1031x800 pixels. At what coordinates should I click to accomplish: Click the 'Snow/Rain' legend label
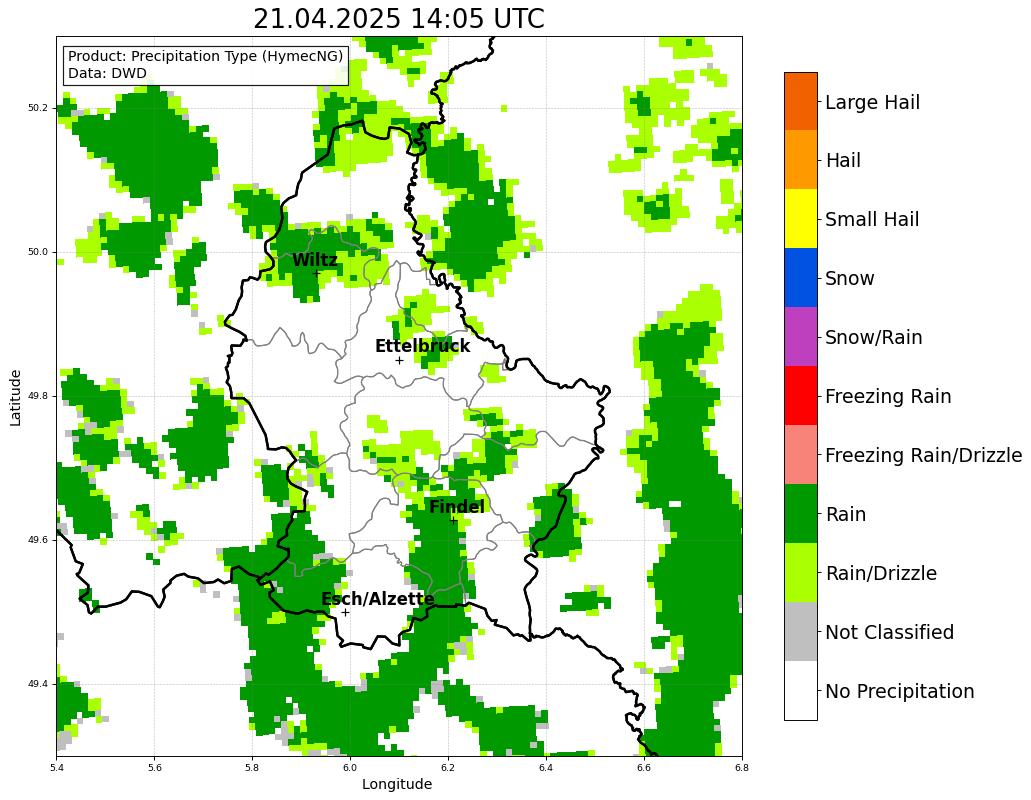tap(873, 337)
